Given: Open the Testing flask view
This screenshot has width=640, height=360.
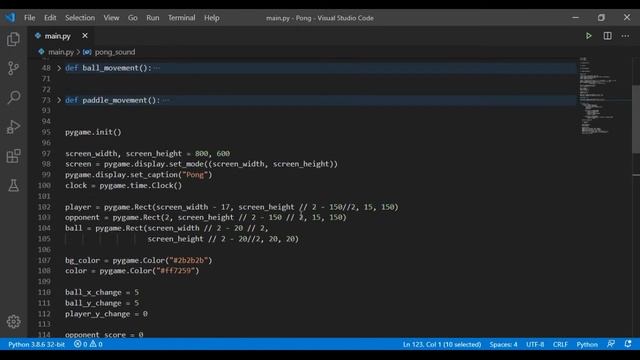Looking at the screenshot, I should [x=13, y=185].
